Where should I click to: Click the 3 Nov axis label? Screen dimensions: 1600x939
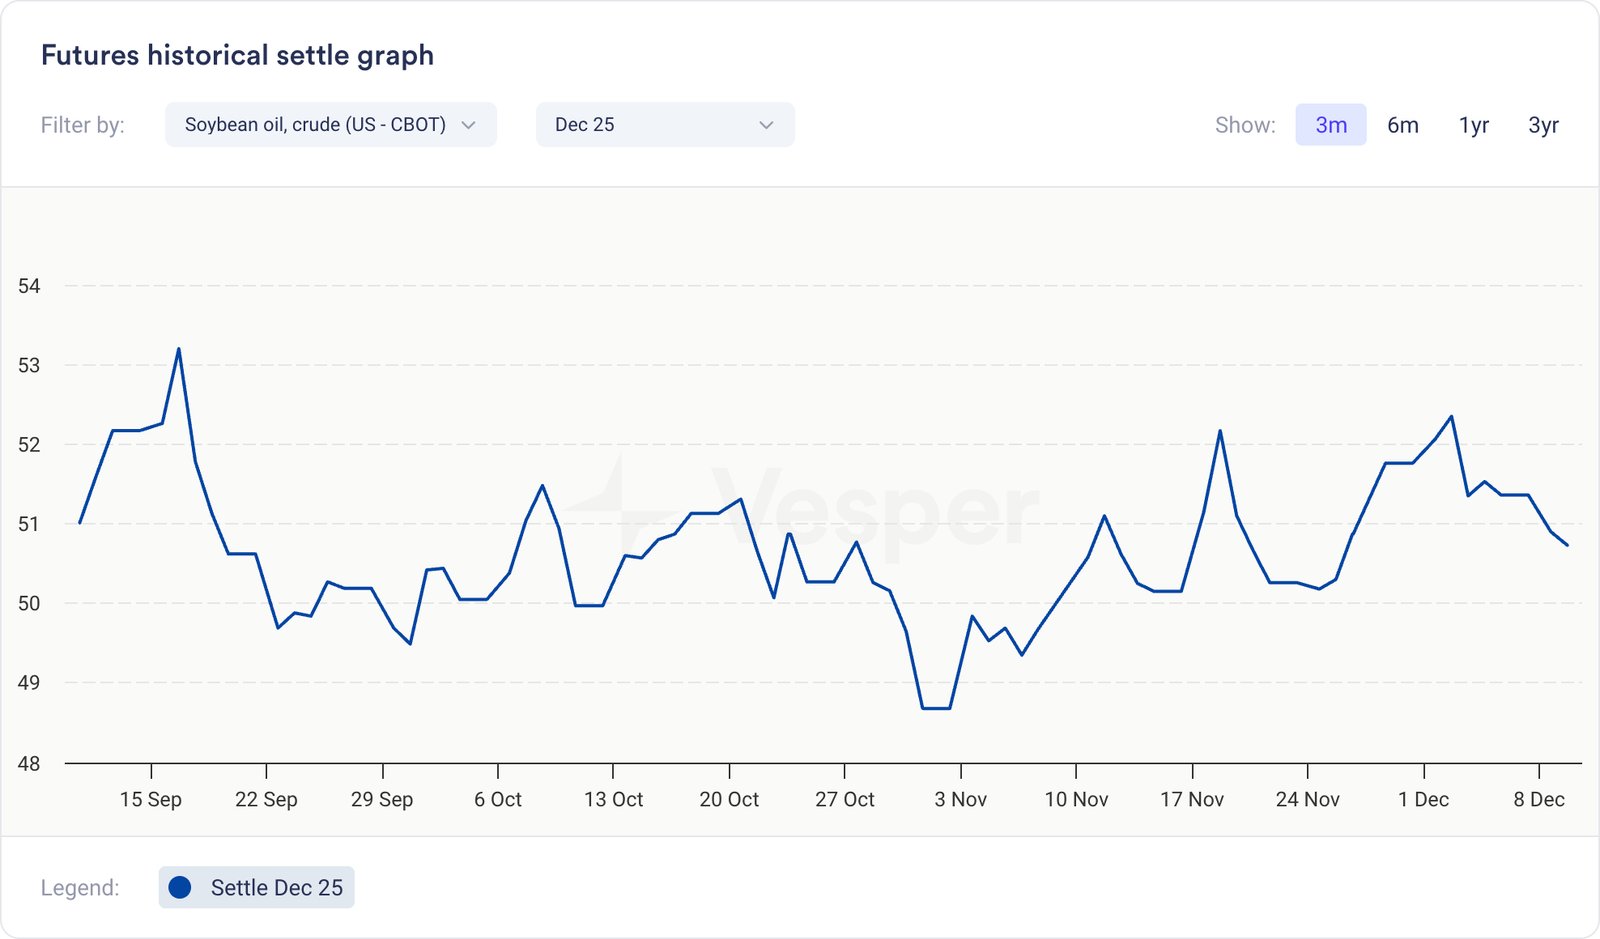(x=960, y=800)
